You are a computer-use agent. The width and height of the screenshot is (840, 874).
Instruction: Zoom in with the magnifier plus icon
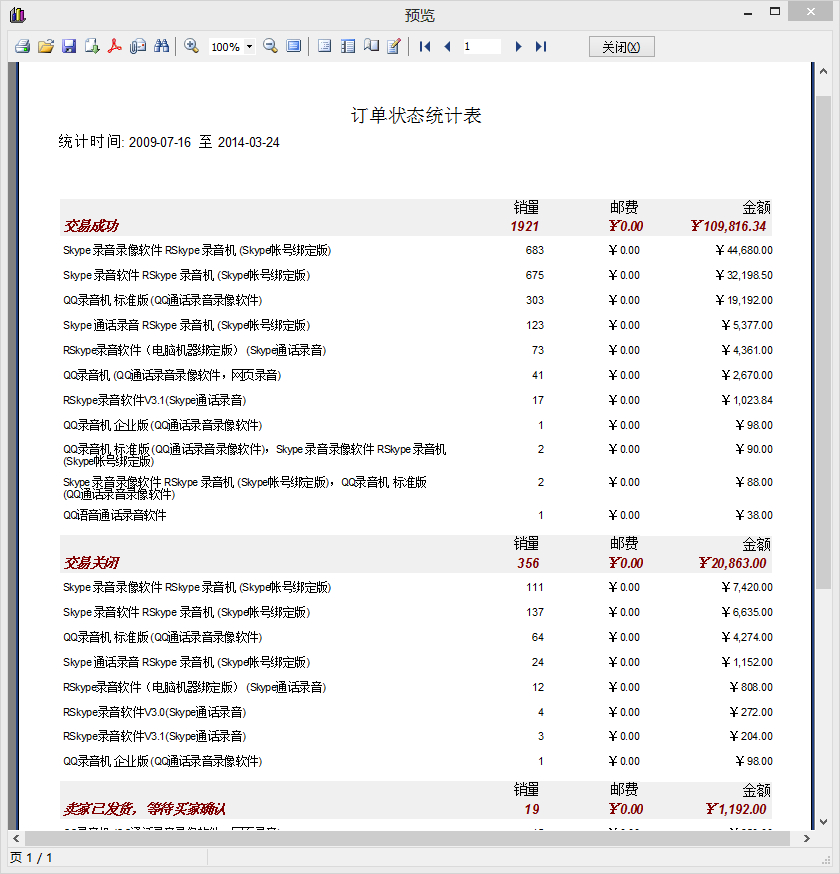(191, 46)
